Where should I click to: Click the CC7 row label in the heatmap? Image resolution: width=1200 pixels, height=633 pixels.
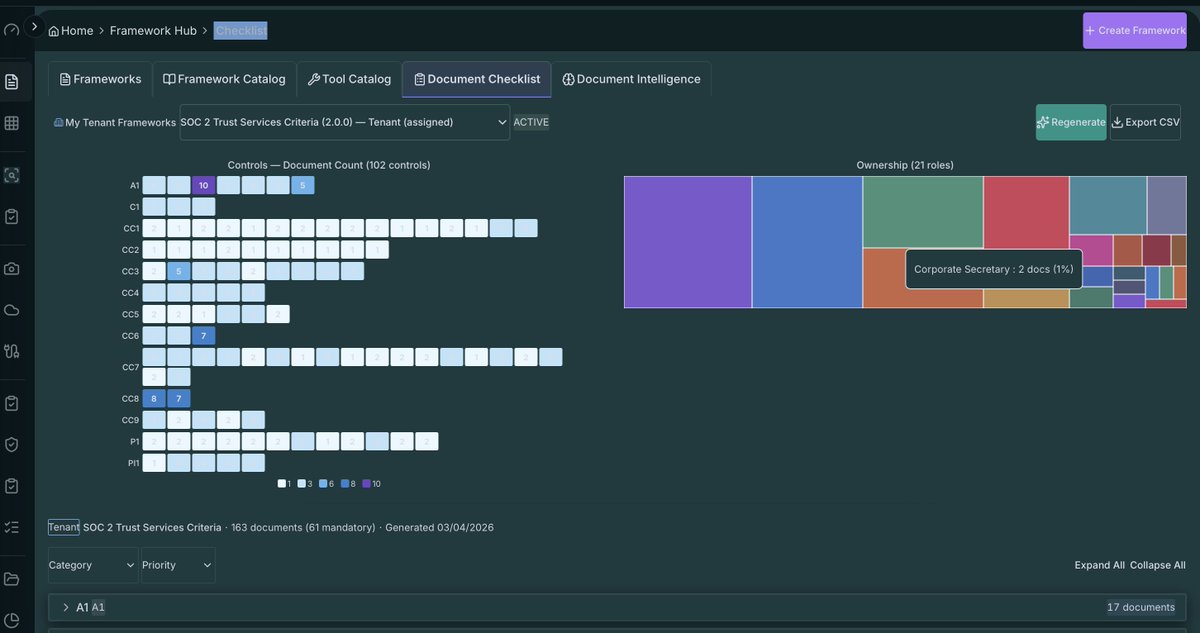(131, 367)
